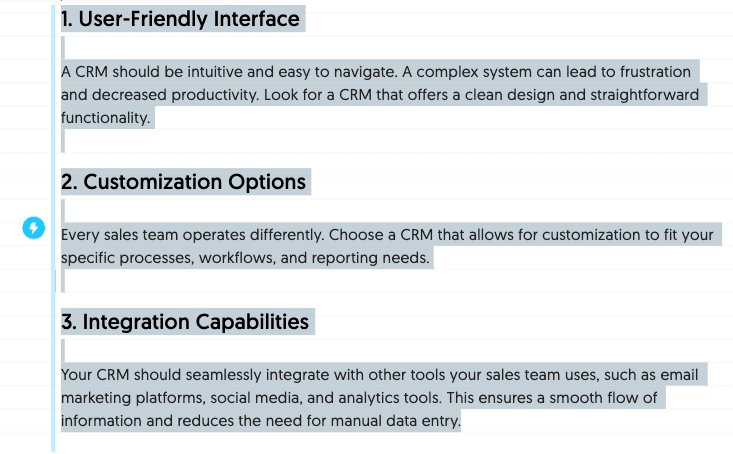Click the blue lightning bolt icon
The width and height of the screenshot is (733, 454).
[34, 228]
